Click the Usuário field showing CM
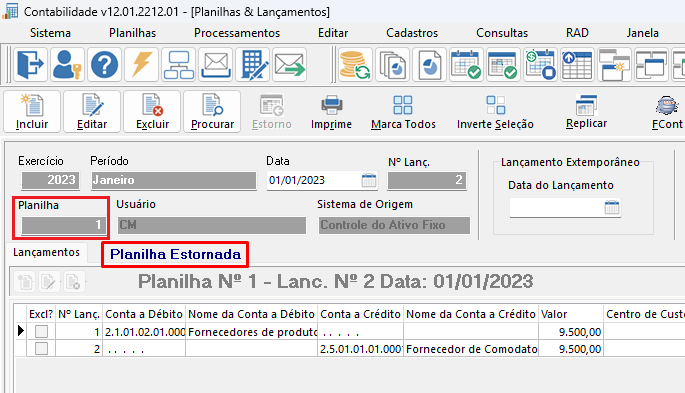This screenshot has height=393, width=685. (x=212, y=225)
